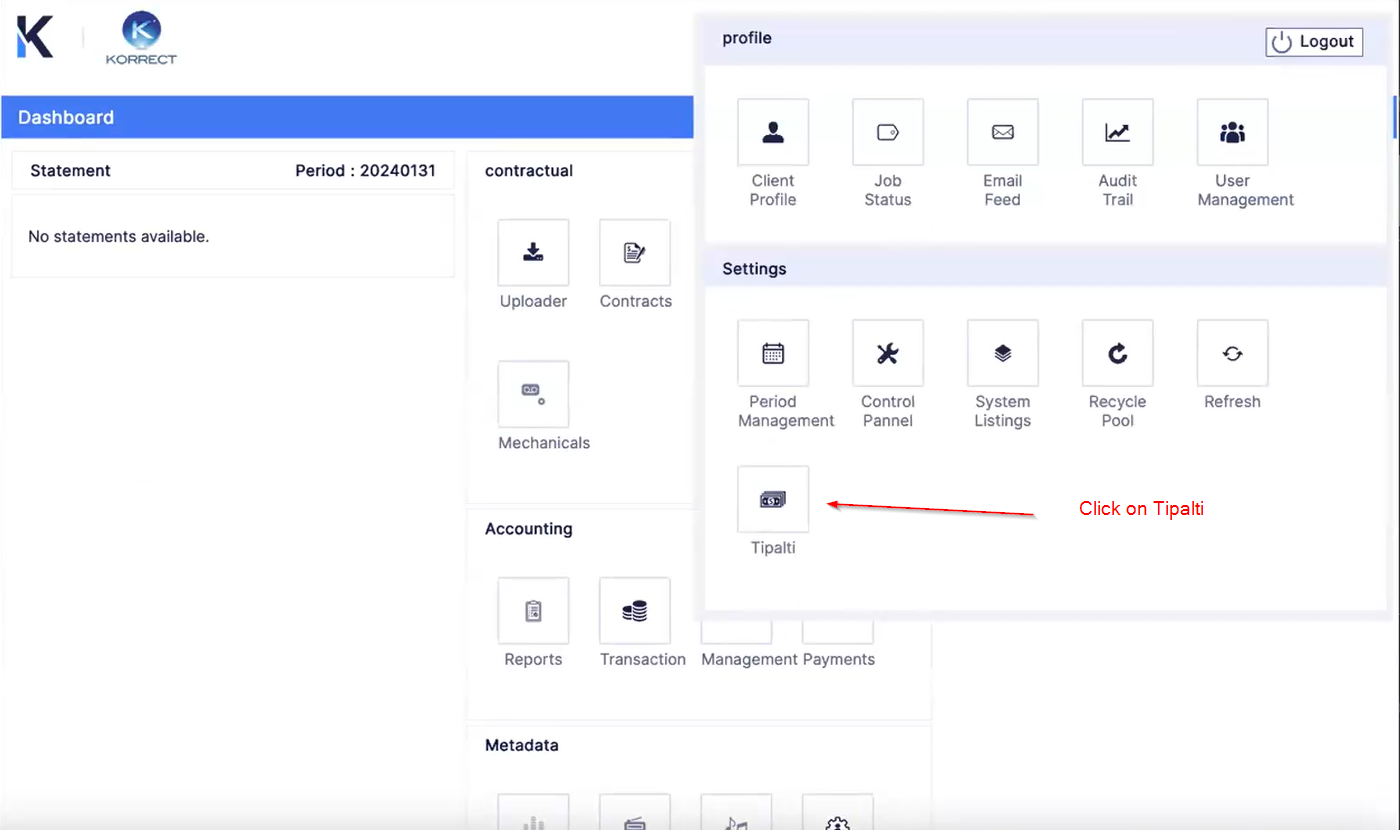Screen dimensions: 1400x830
Task: Open the Mechanicals icon
Action: (533, 394)
